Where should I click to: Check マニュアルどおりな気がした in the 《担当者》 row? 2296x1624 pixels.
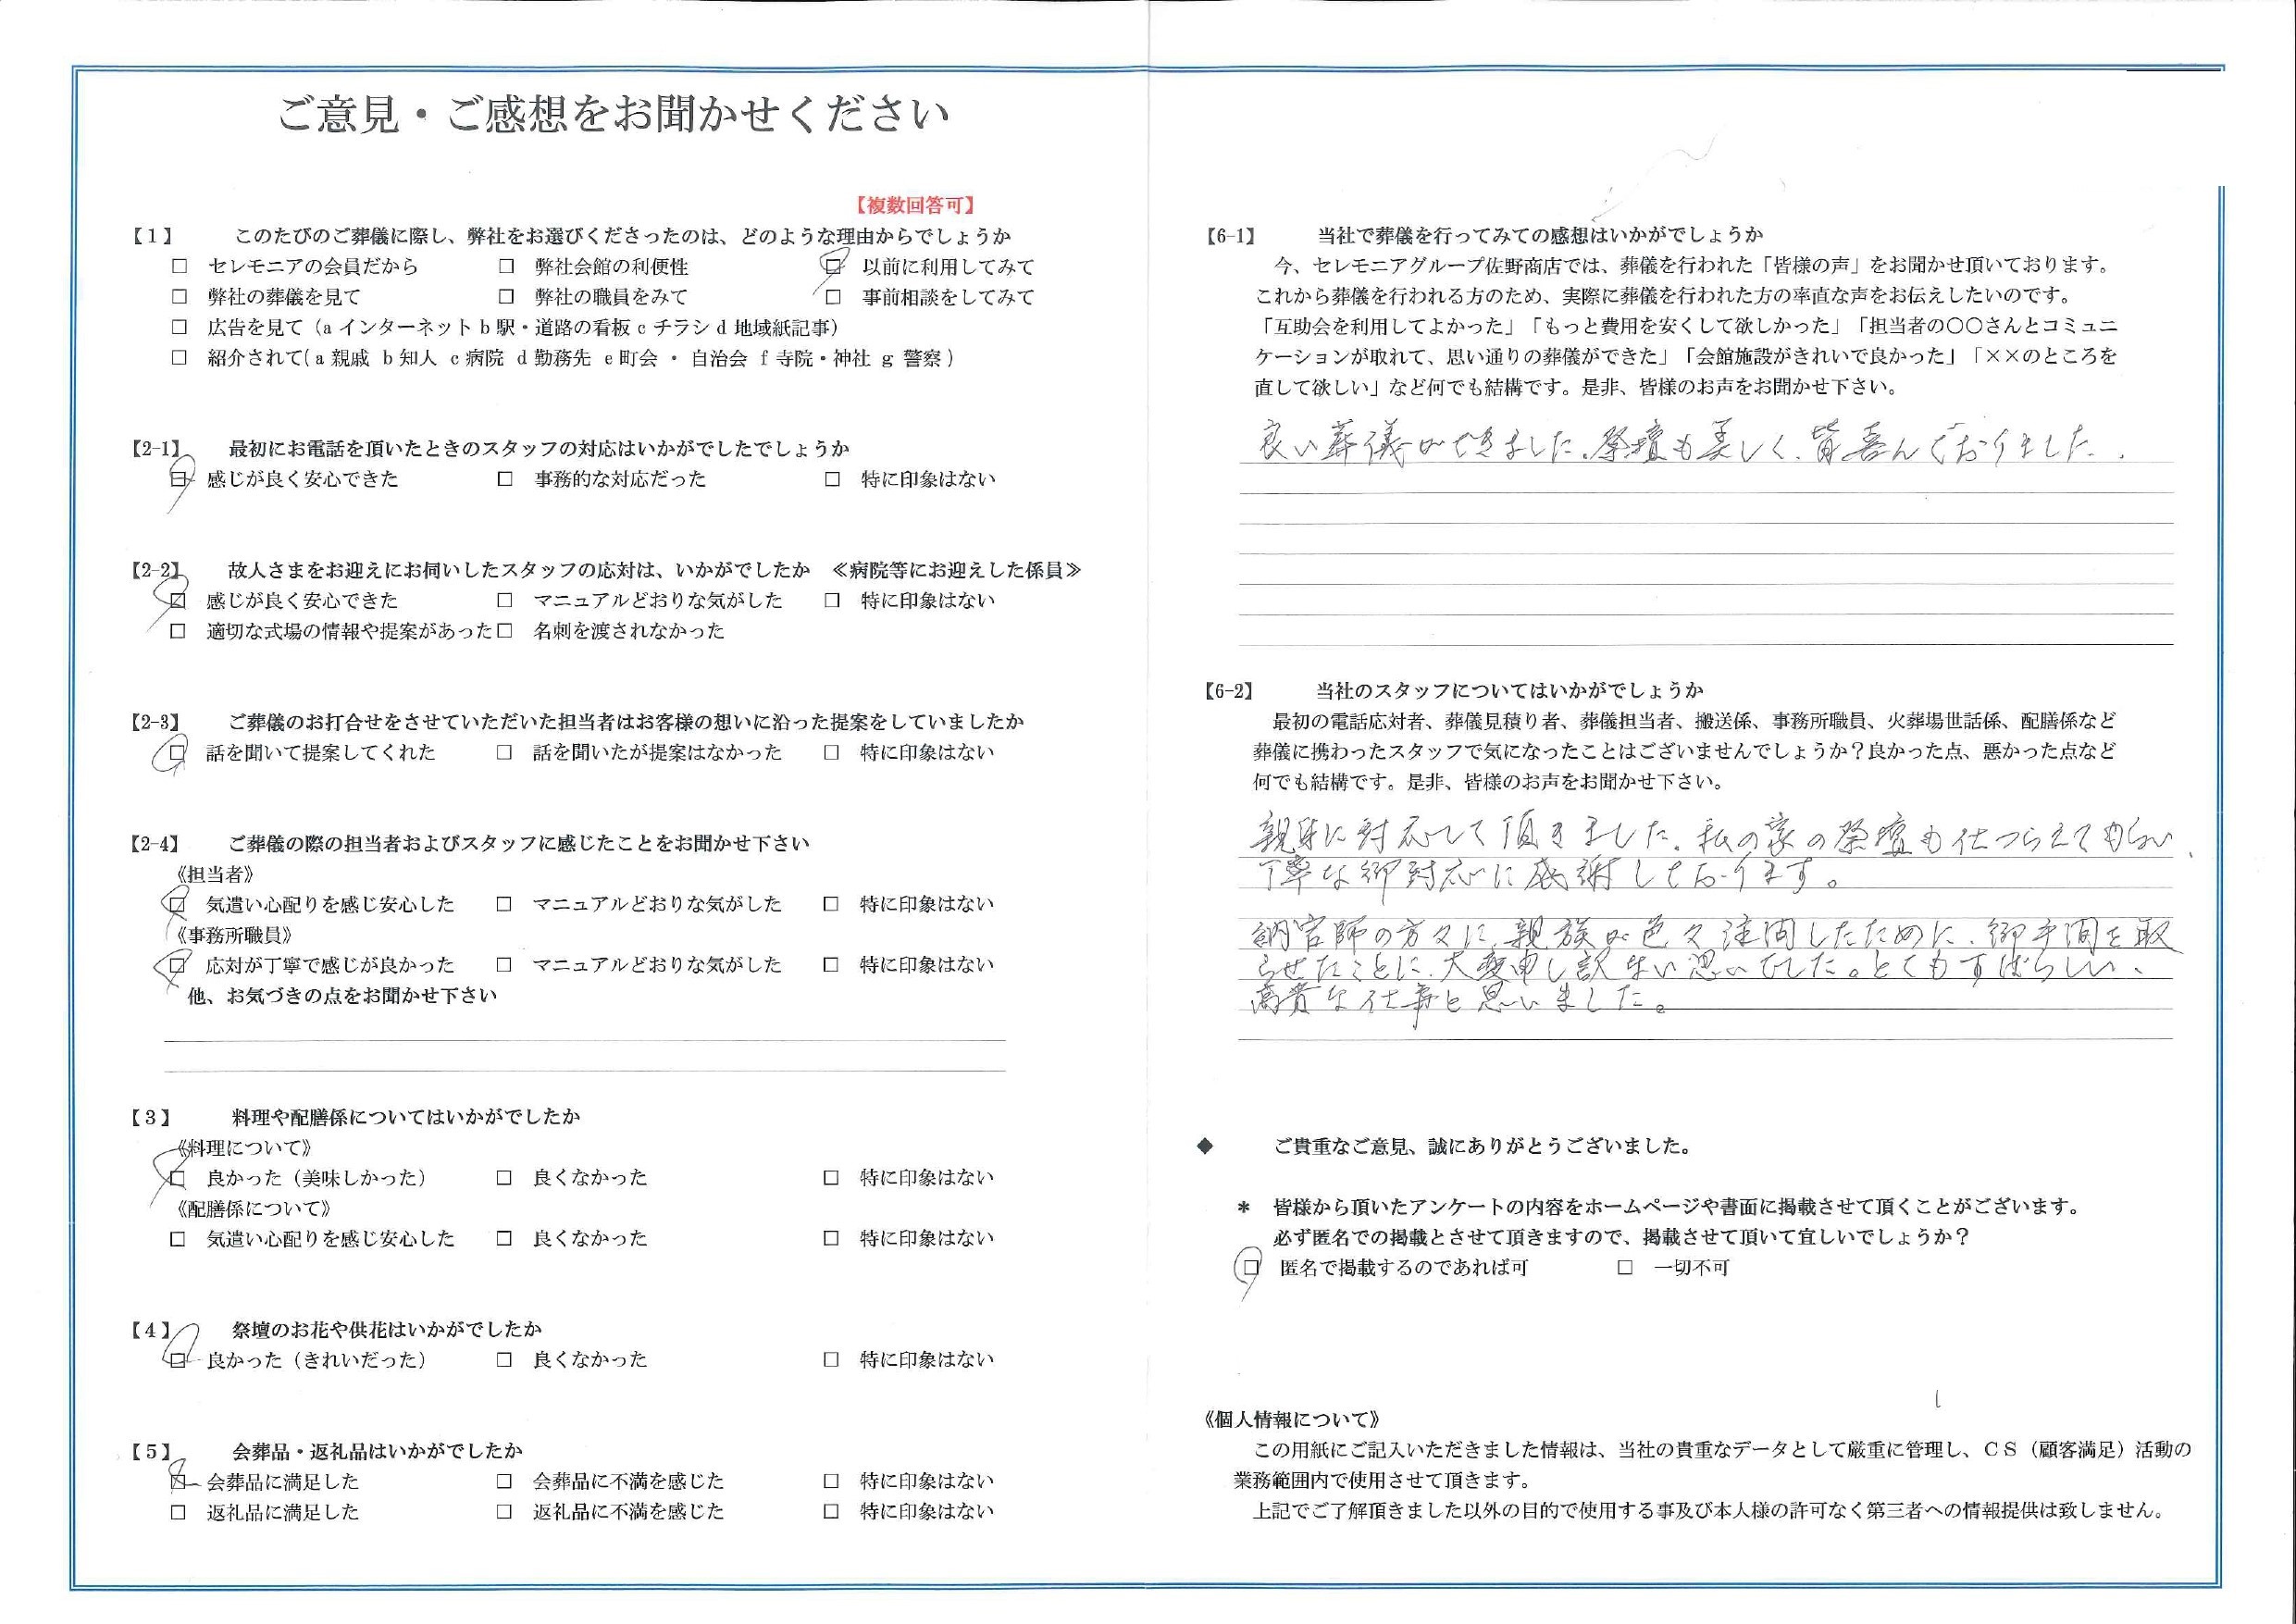pos(504,904)
